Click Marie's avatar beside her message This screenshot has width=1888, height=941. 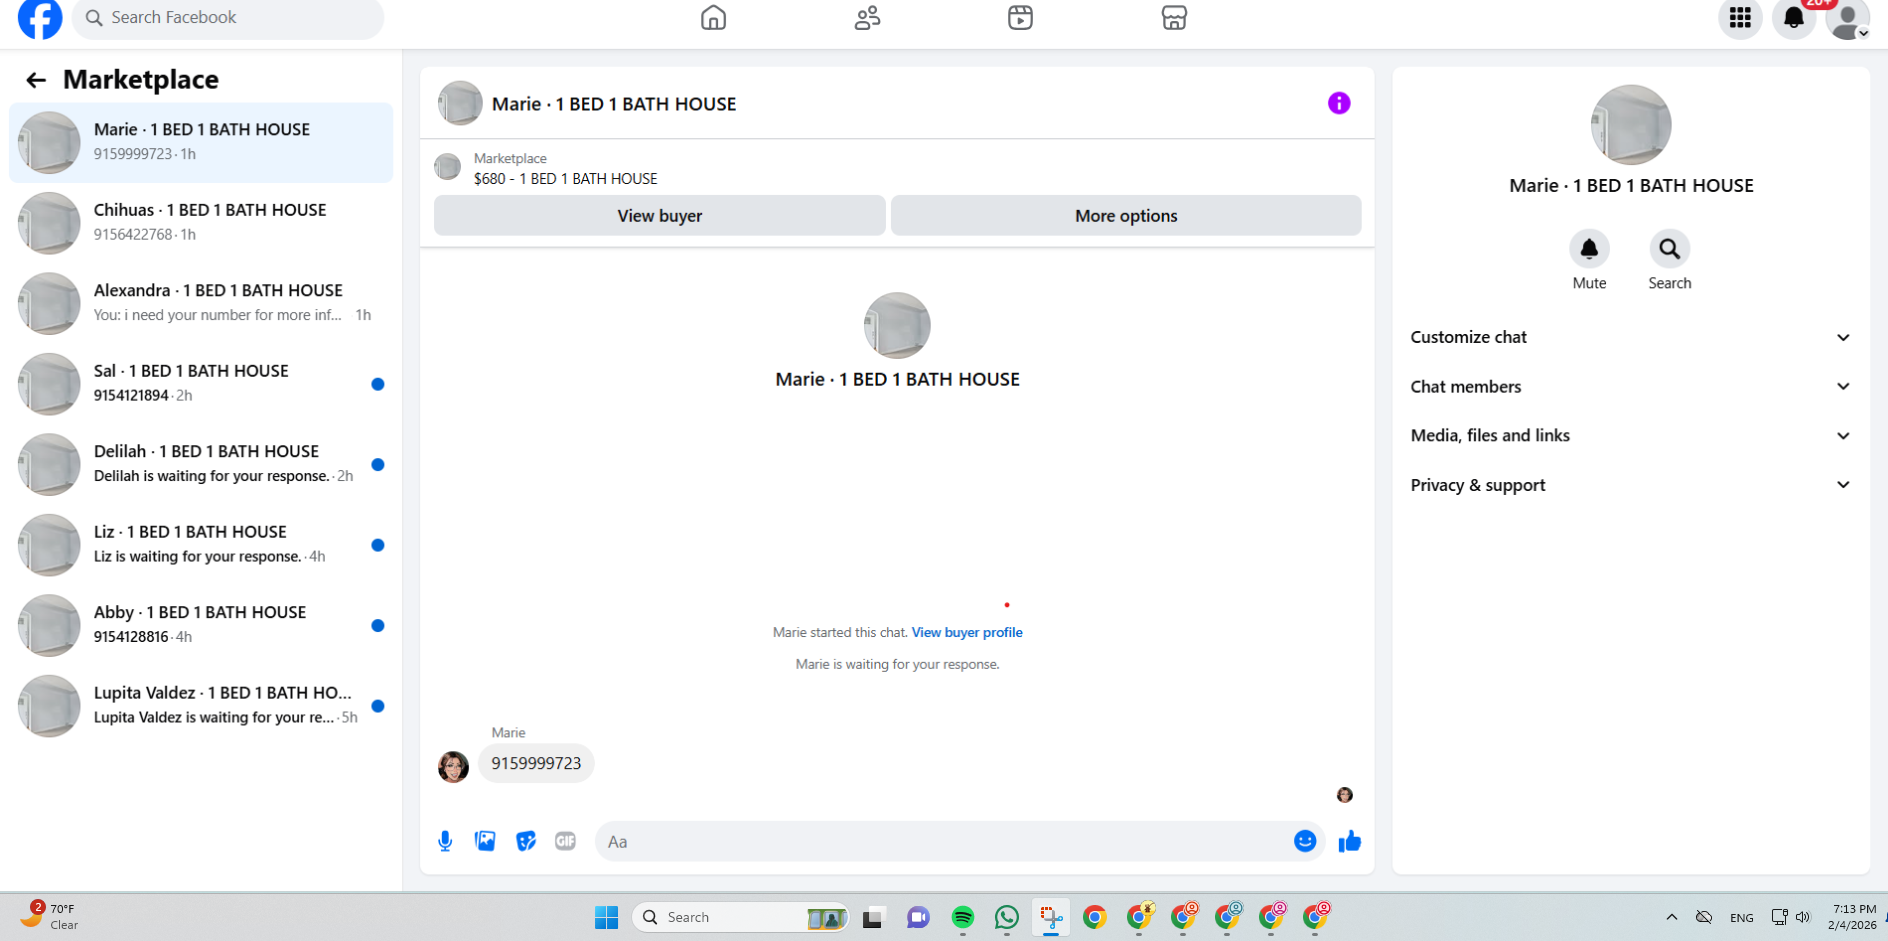coord(453,767)
